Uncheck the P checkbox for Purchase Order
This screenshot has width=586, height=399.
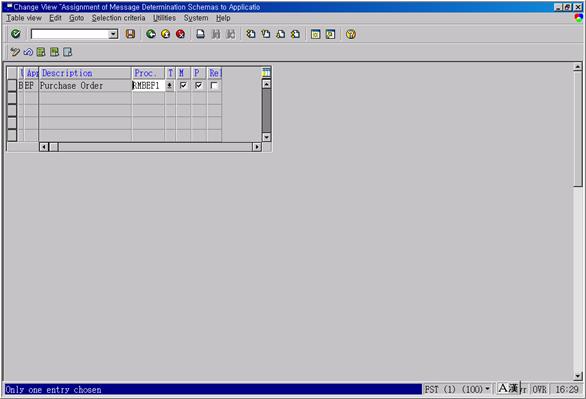(198, 85)
